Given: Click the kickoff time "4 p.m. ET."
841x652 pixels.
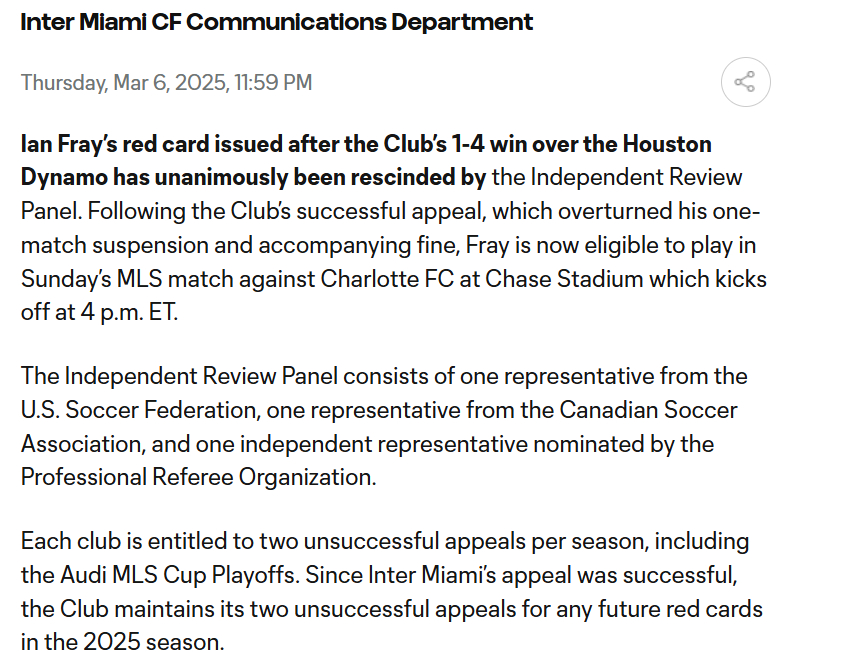Looking at the screenshot, I should click(x=129, y=313).
